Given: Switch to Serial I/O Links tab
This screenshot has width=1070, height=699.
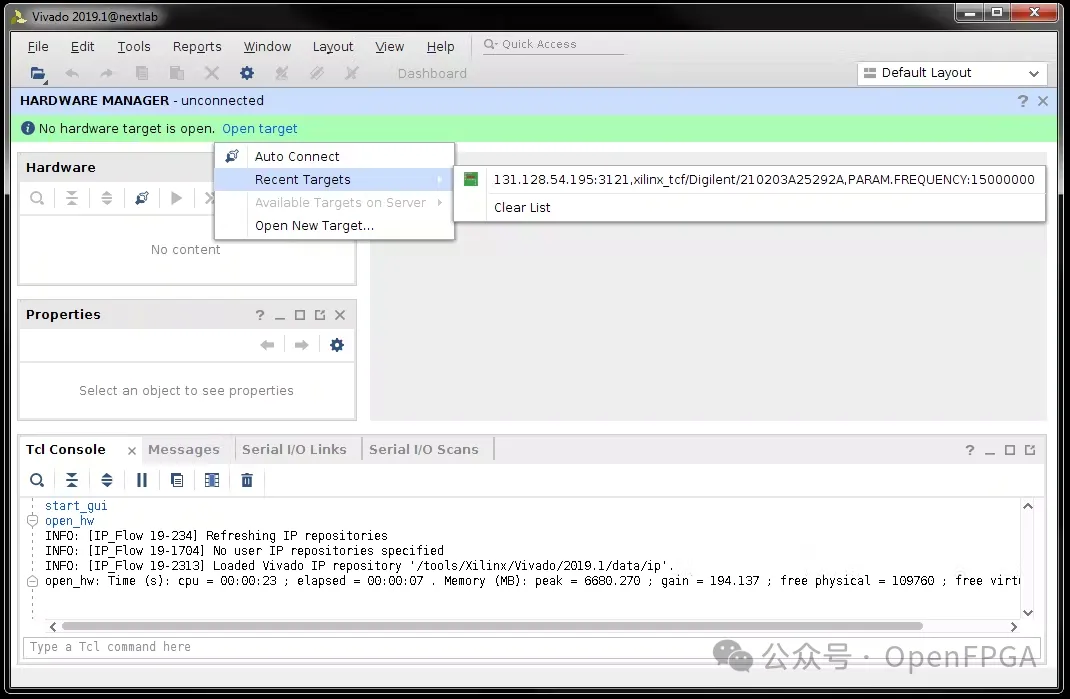Looking at the screenshot, I should (x=294, y=449).
